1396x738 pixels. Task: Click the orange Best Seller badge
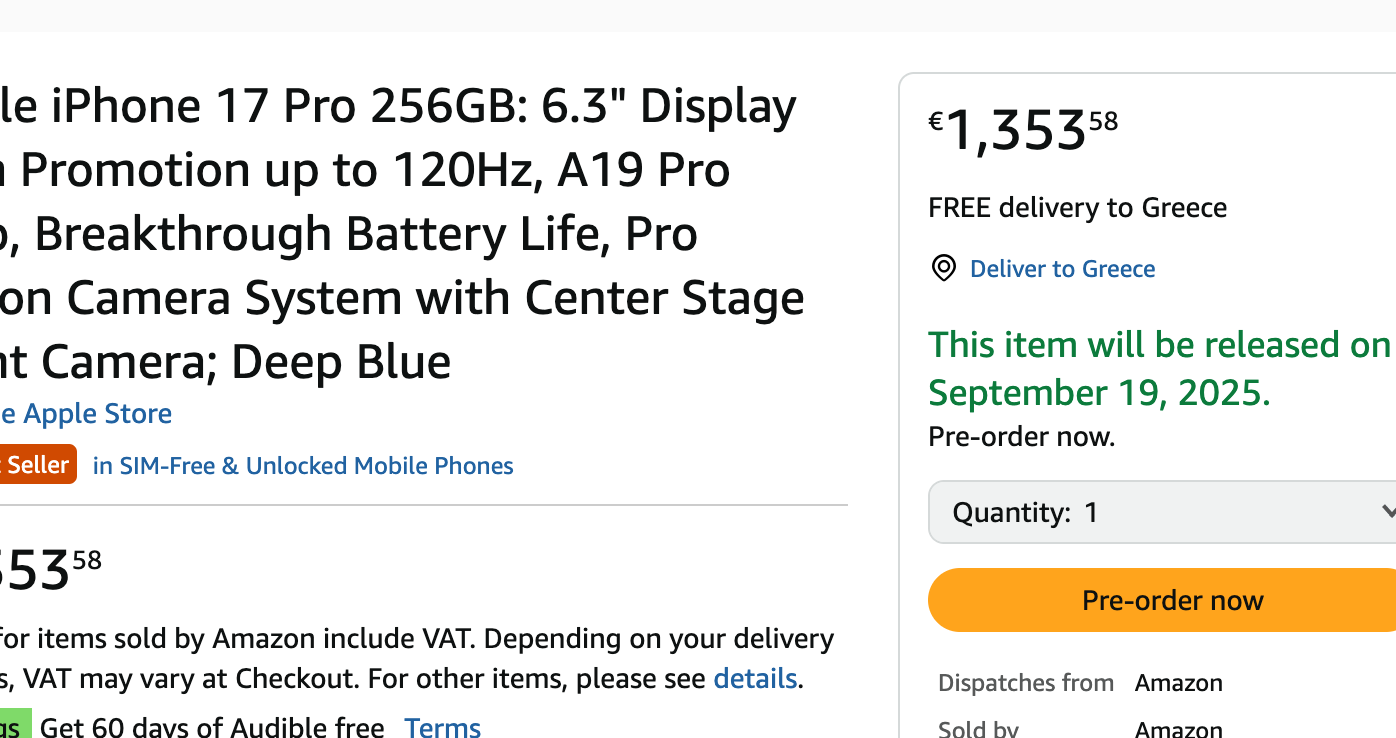[x=38, y=465]
